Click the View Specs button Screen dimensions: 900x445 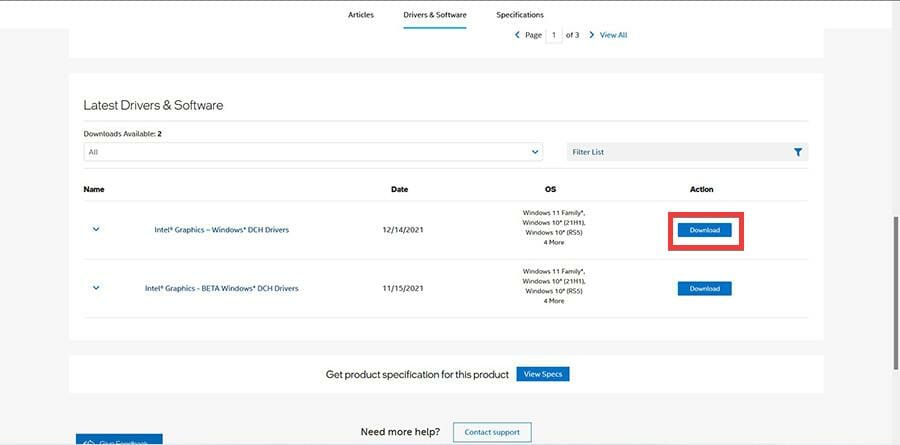click(543, 374)
